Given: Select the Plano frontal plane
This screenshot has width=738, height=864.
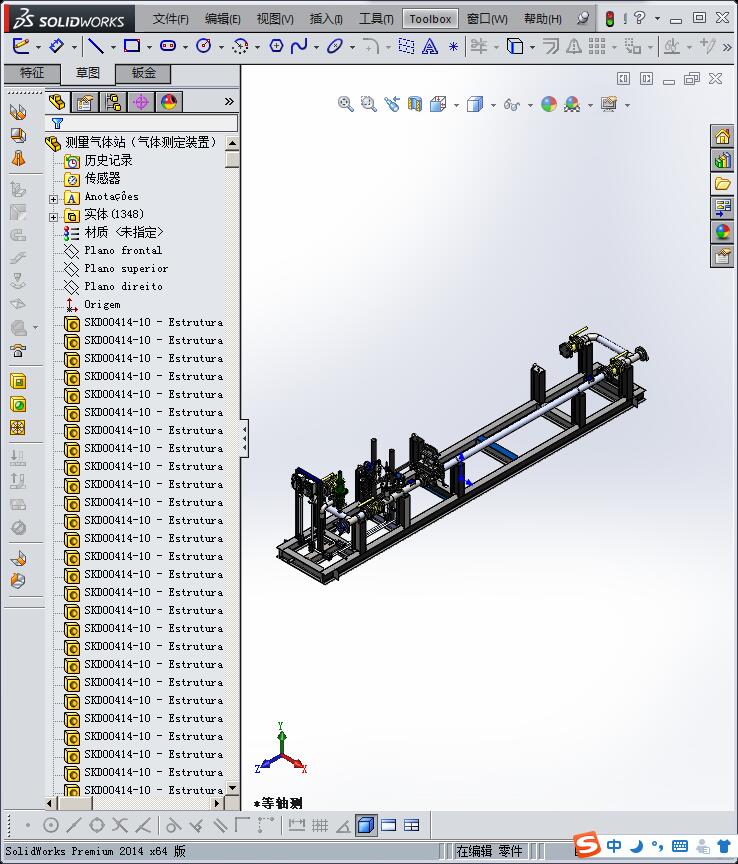Looking at the screenshot, I should pos(123,250).
